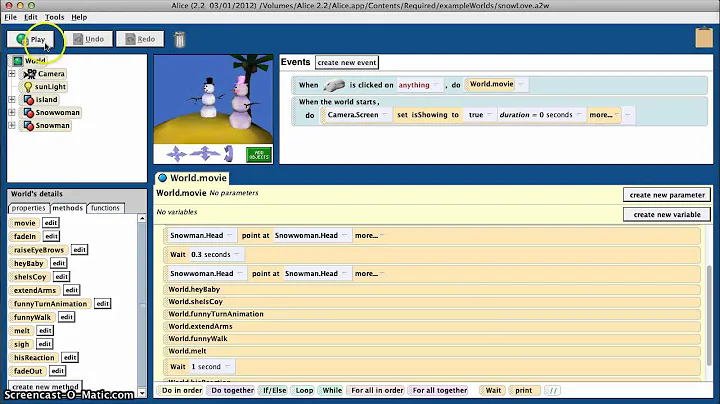Select the Loop tile
This screenshot has height=404, width=720.
[304, 390]
